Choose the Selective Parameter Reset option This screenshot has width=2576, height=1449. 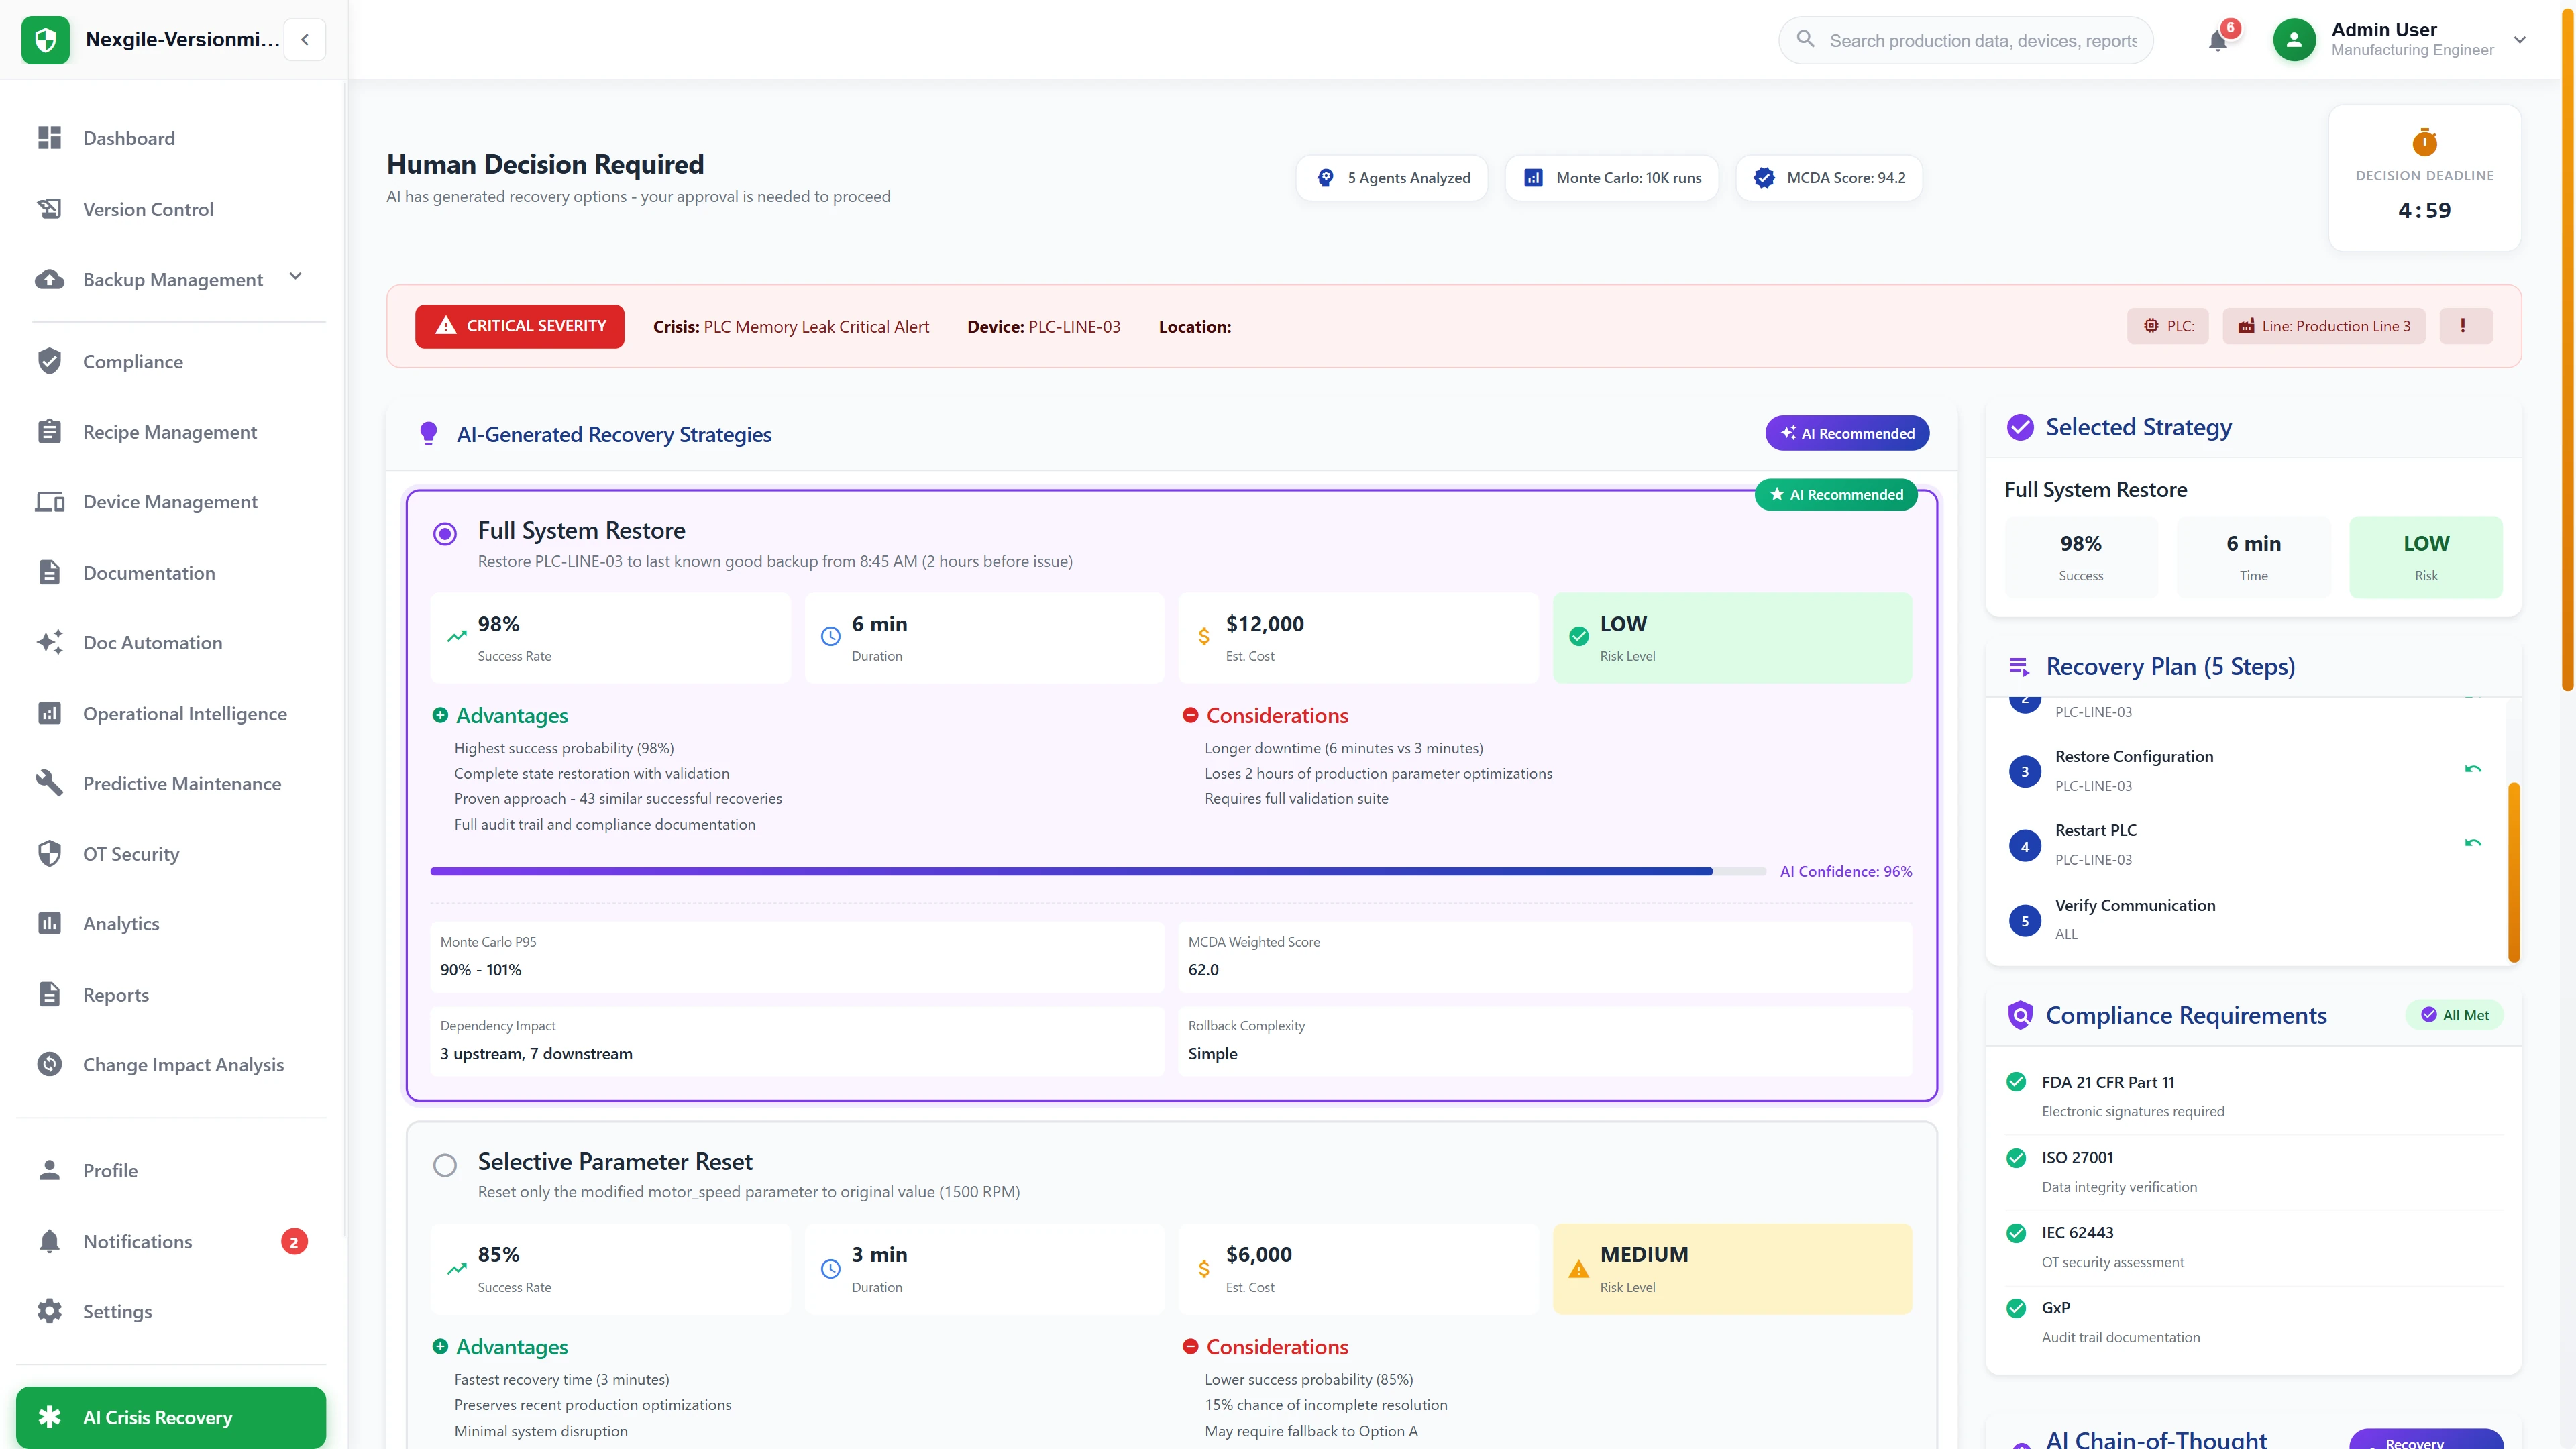point(445,1164)
